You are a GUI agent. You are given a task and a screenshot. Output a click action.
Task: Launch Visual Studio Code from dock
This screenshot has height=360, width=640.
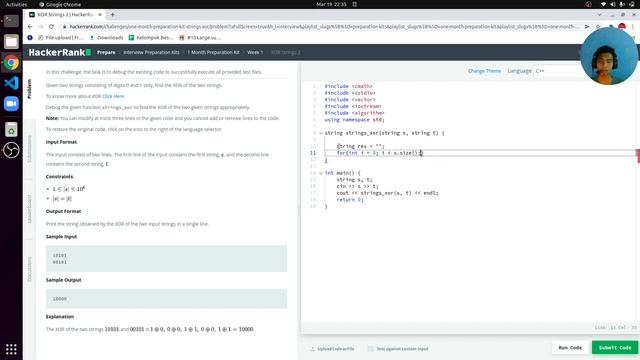pyautogui.click(x=11, y=83)
